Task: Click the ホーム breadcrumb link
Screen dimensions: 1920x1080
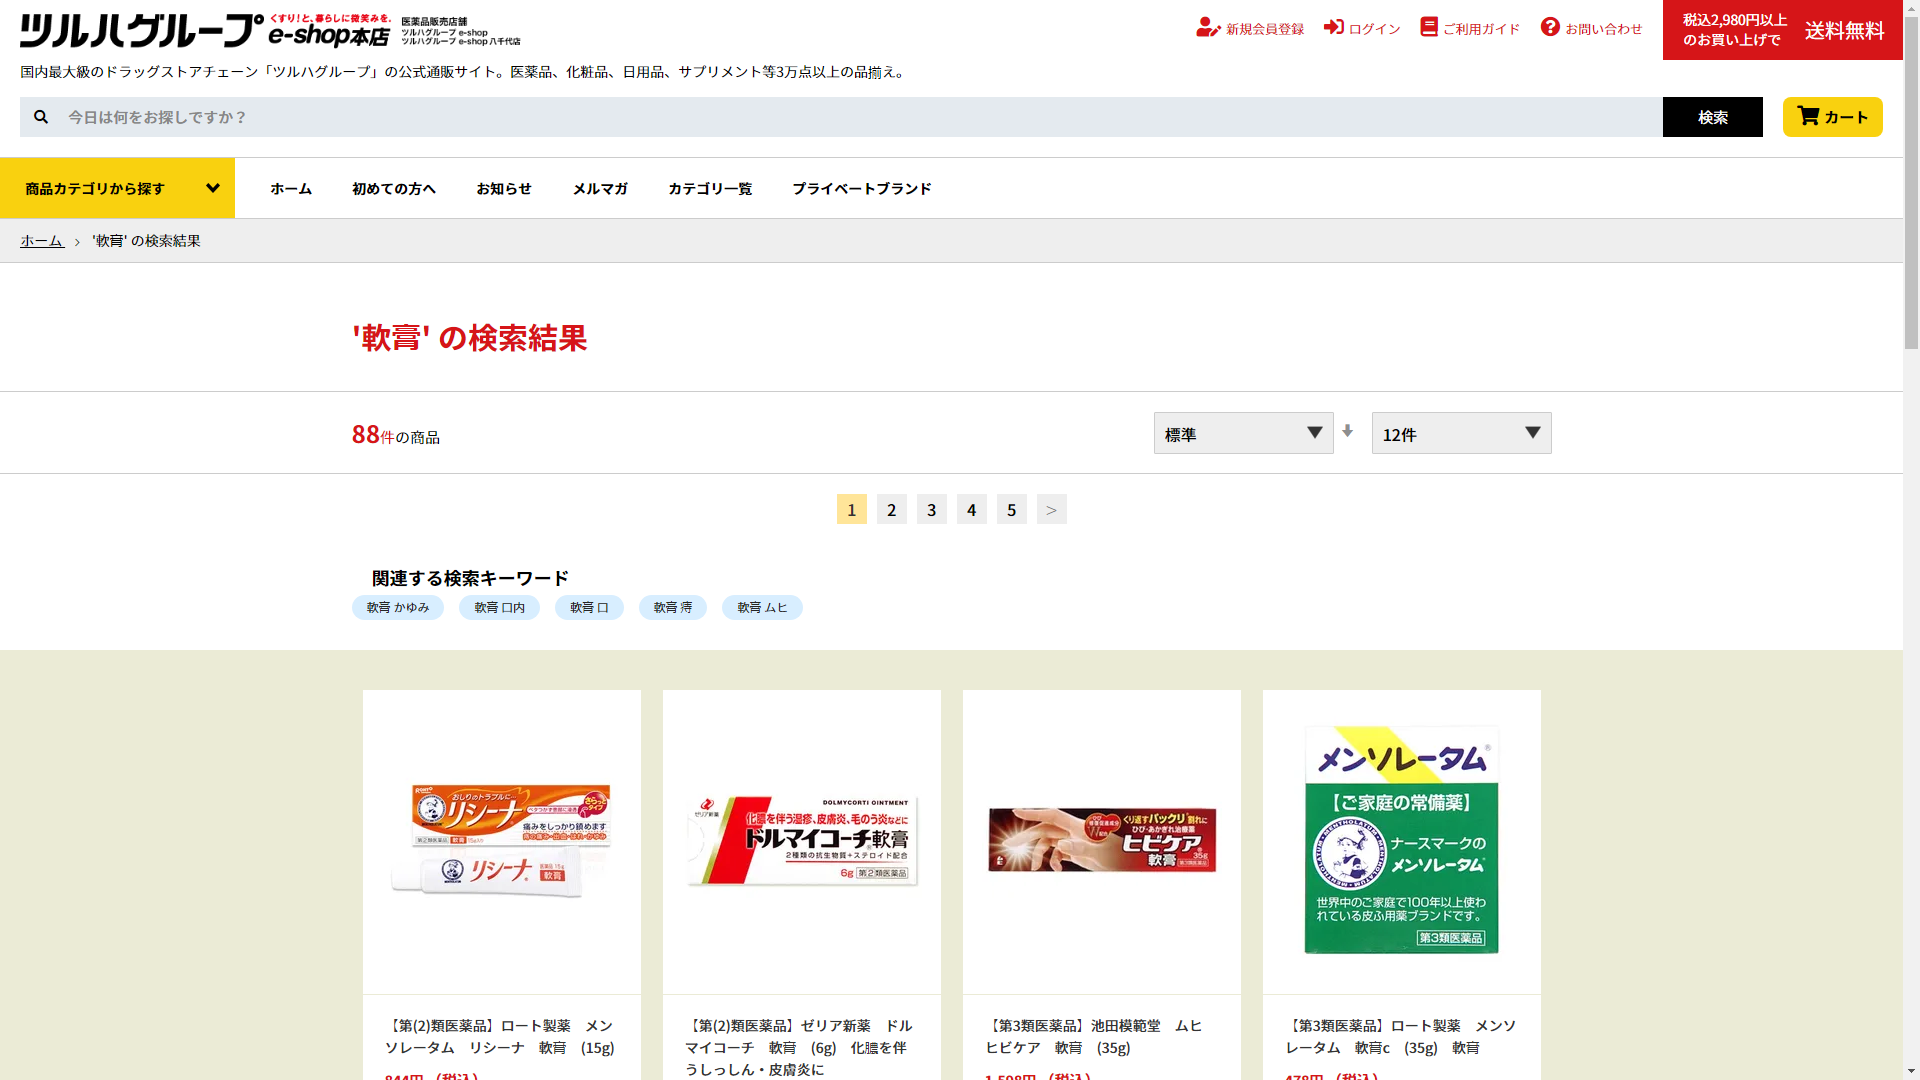Action: click(42, 241)
